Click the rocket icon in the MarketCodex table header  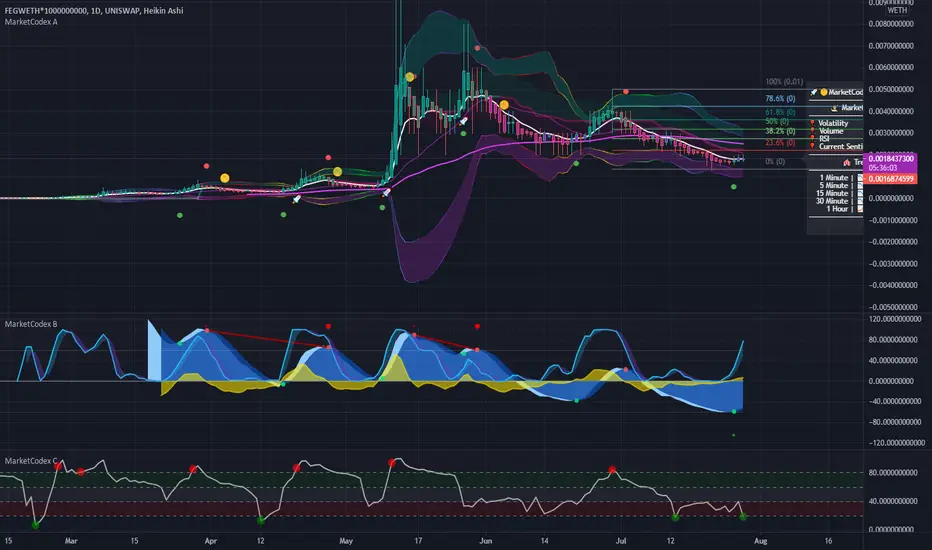point(814,92)
